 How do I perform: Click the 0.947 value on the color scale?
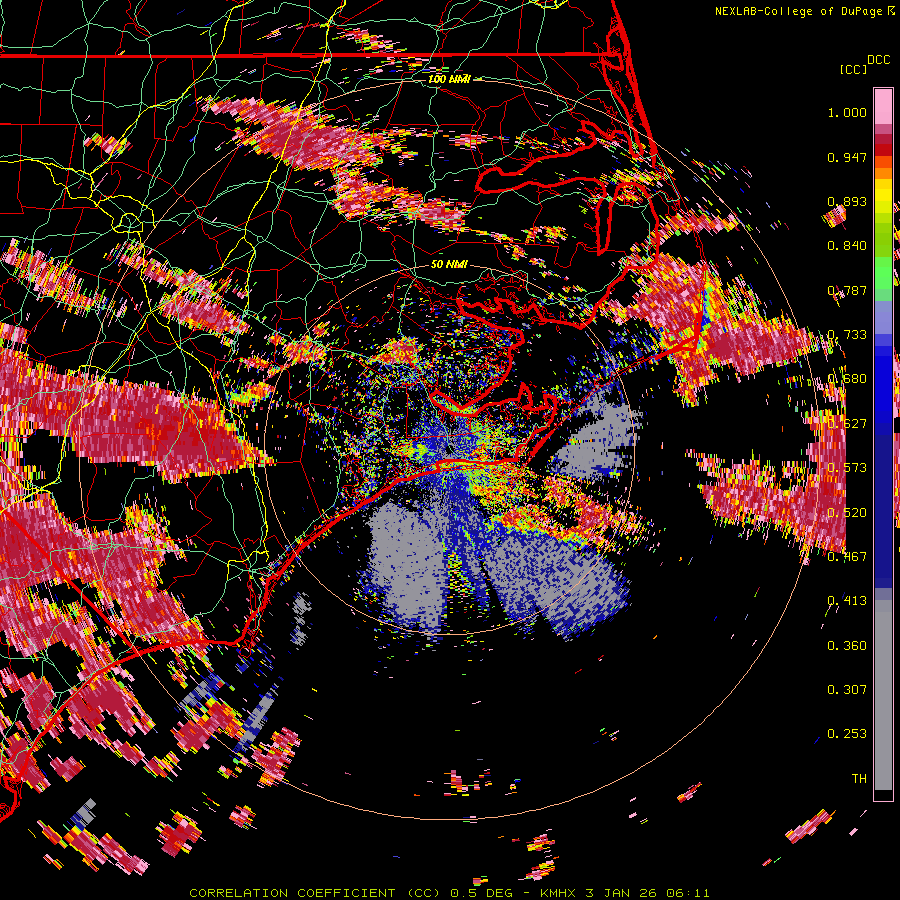(847, 157)
